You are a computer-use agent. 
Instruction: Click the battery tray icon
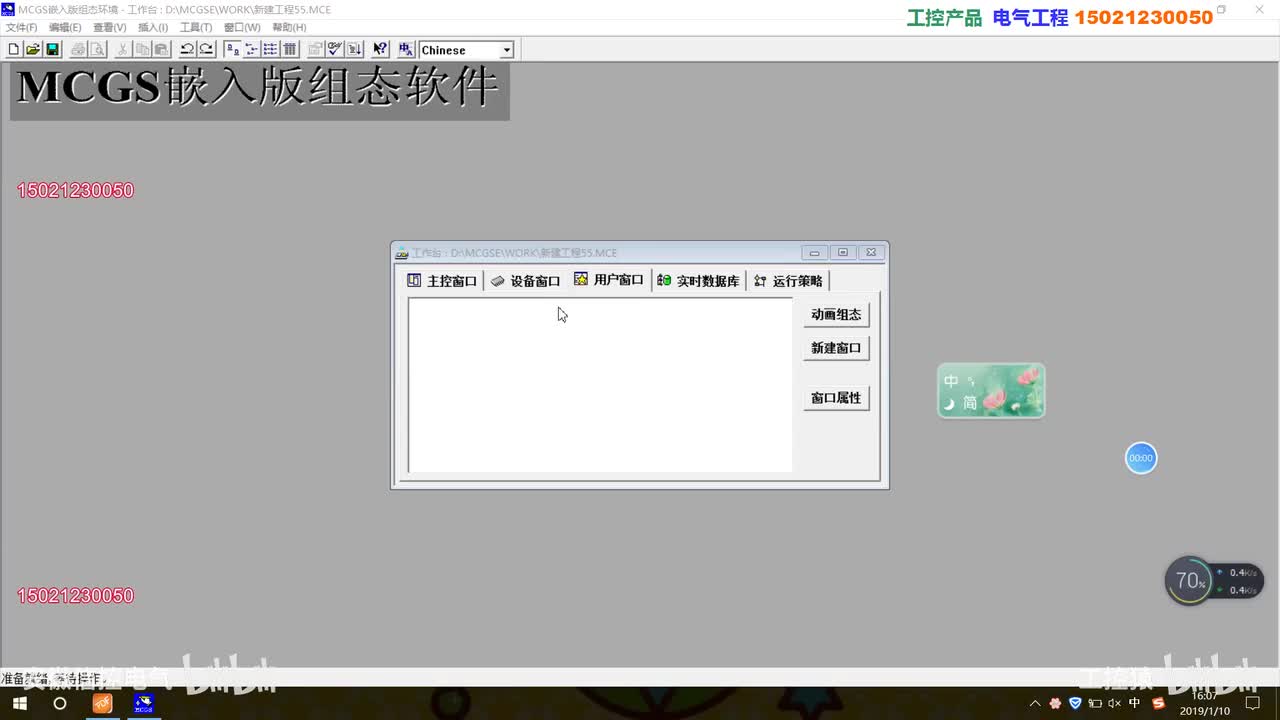[1095, 704]
